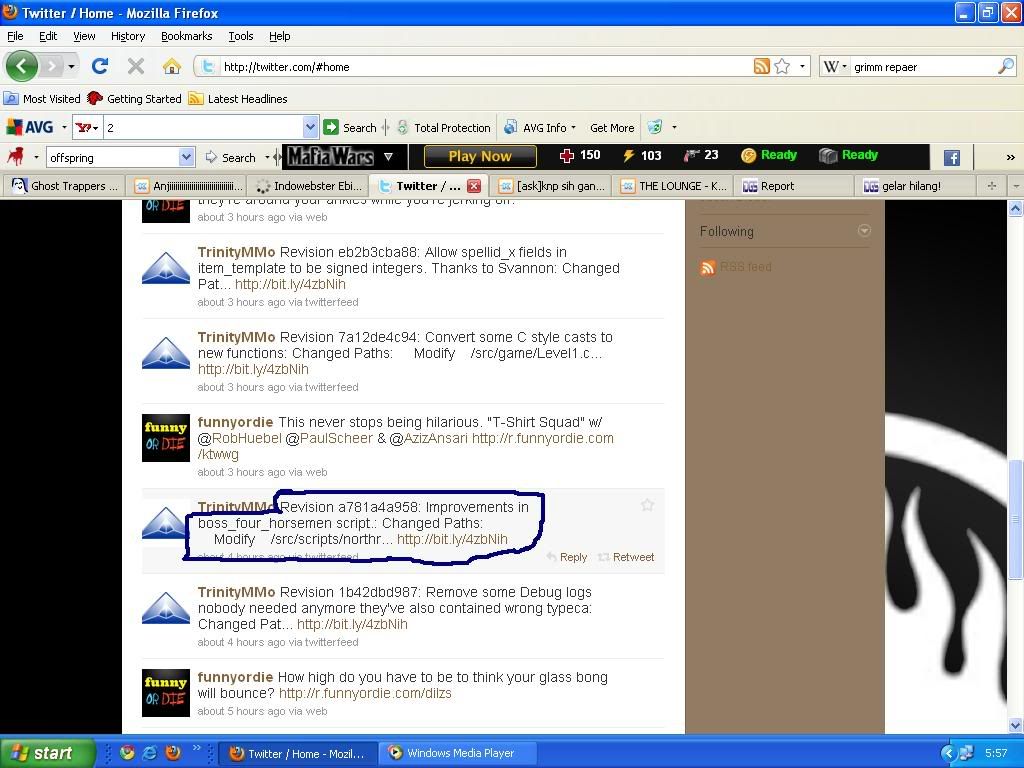Show more toolbar items with chevron
This screenshot has height=768, width=1024.
click(x=1010, y=157)
